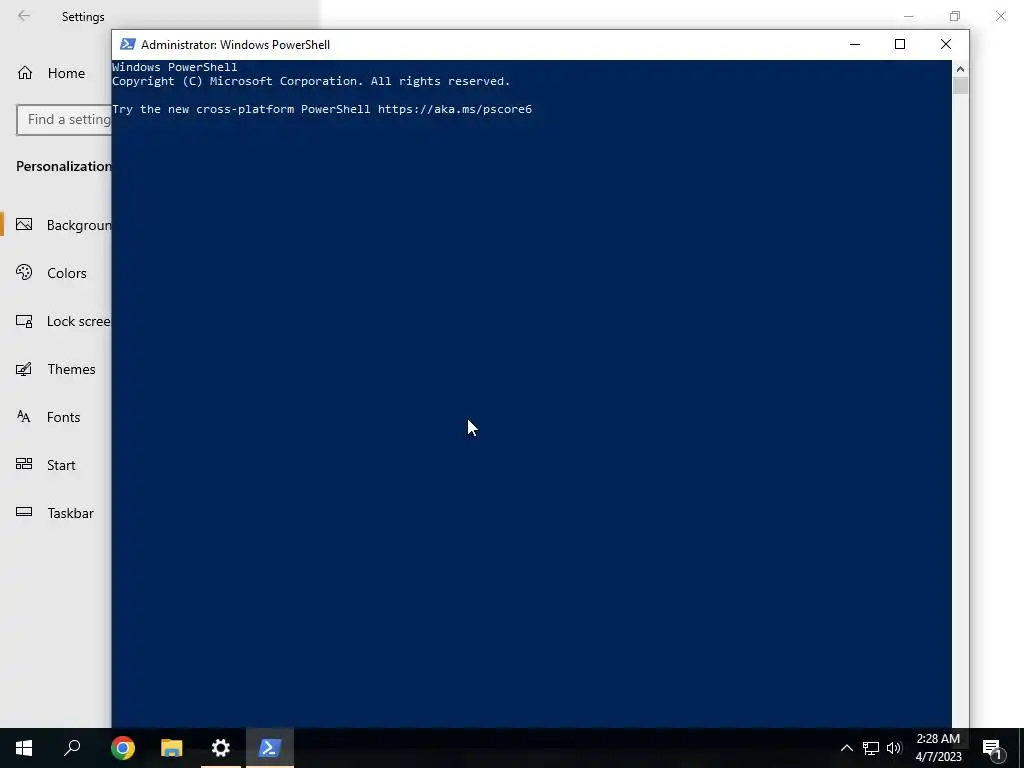Image resolution: width=1024 pixels, height=768 pixels.
Task: Open the Action Center notifications icon
Action: 993,748
